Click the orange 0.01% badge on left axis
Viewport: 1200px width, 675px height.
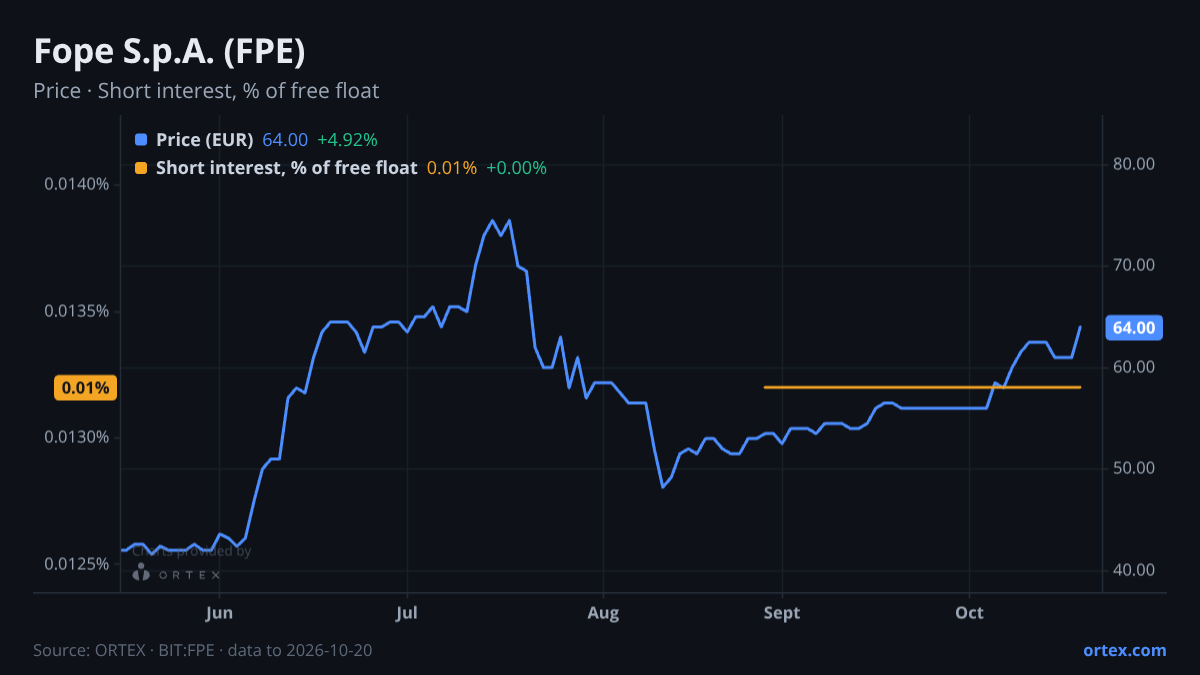pos(86,388)
